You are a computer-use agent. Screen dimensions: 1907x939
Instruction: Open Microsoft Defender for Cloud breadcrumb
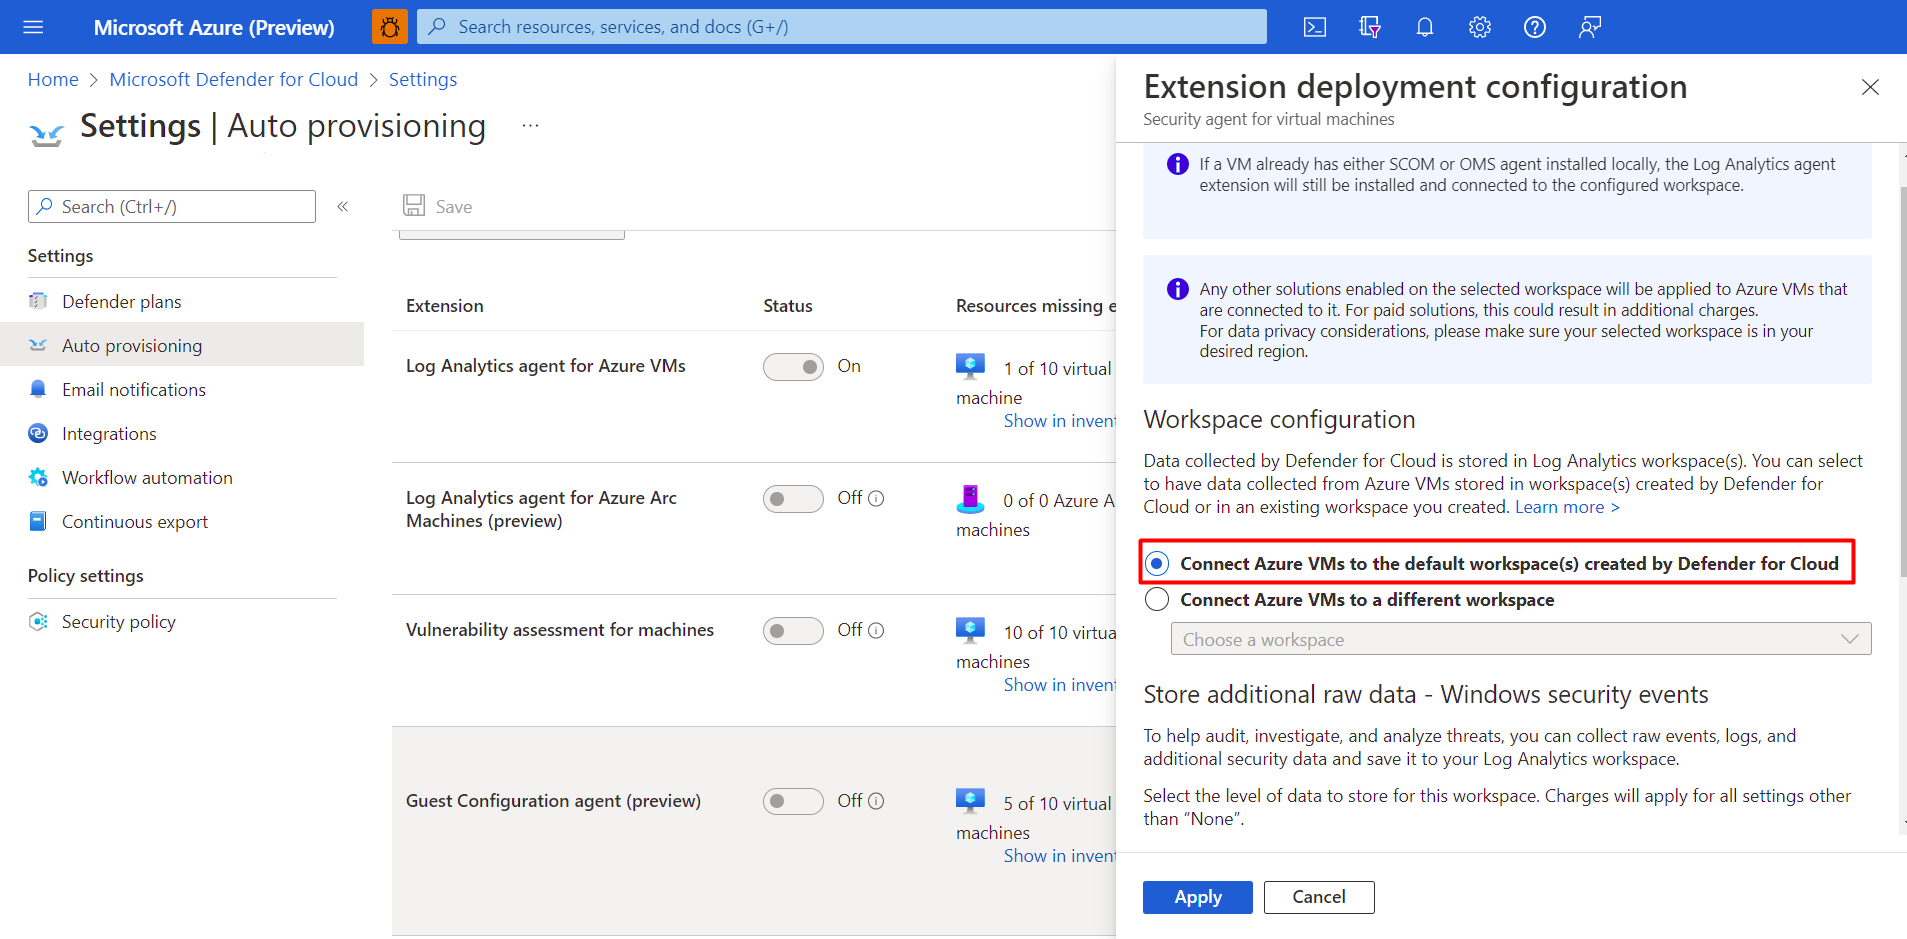tap(234, 79)
